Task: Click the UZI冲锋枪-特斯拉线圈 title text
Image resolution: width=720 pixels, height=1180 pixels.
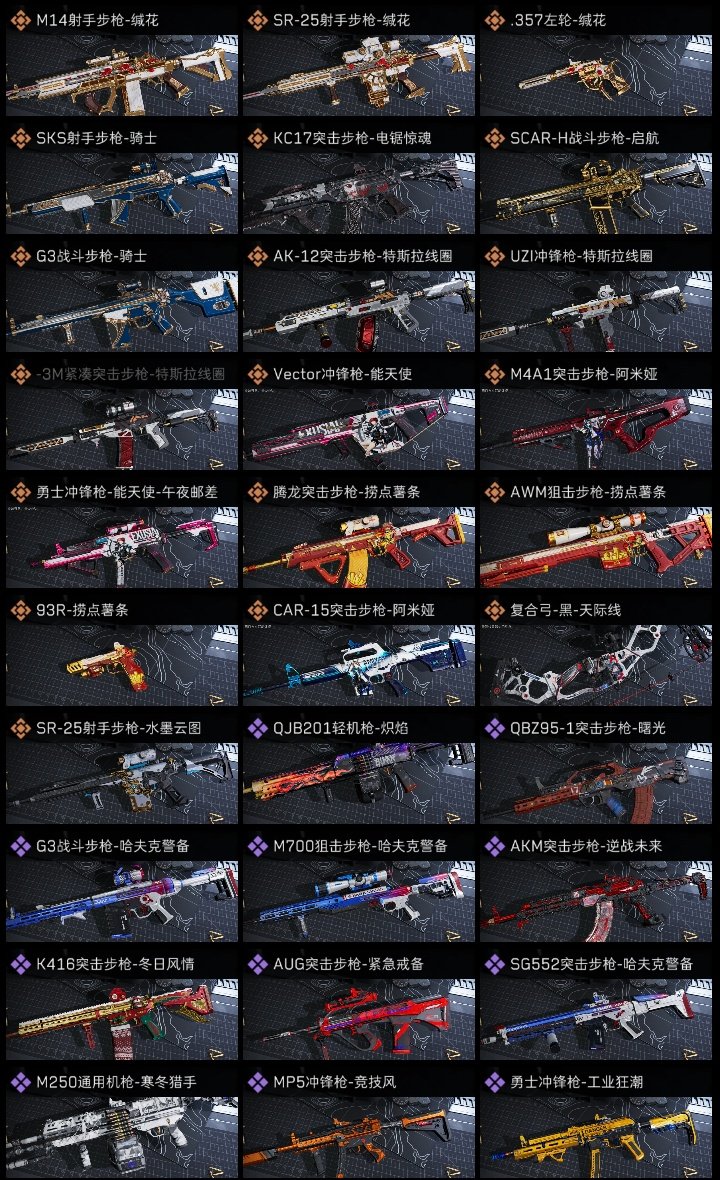Action: point(582,256)
